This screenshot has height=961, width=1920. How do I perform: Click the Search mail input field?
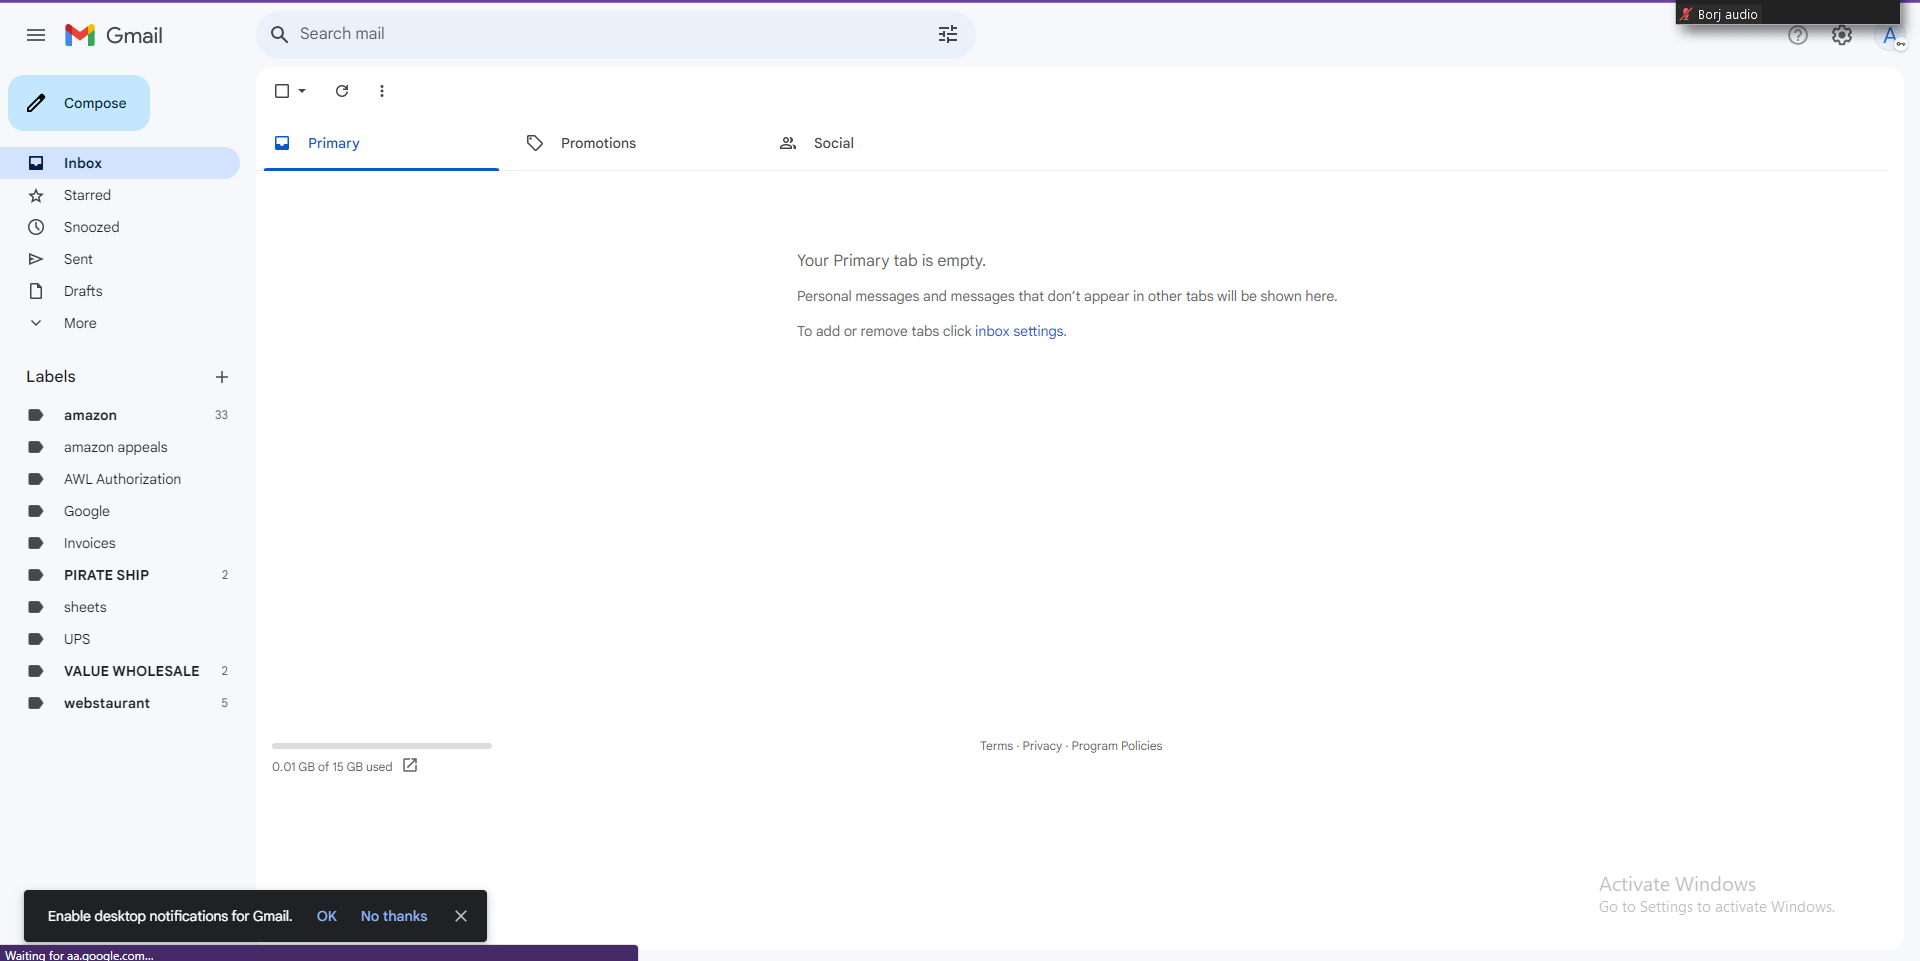pos(612,34)
